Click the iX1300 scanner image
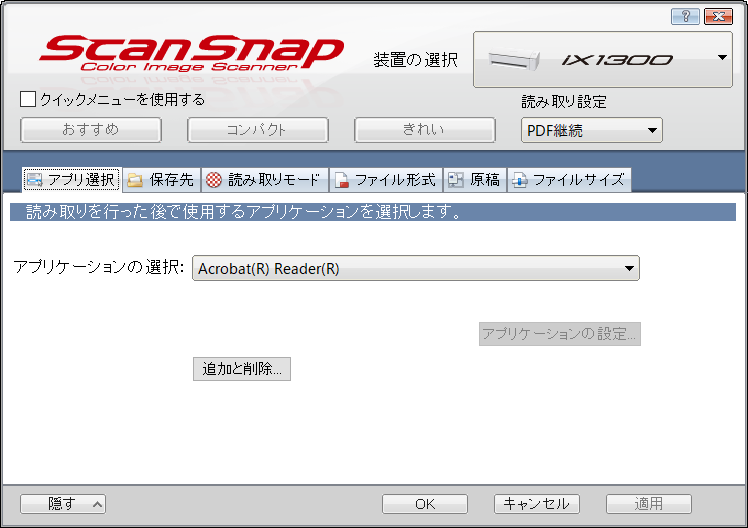748x528 pixels. click(514, 60)
